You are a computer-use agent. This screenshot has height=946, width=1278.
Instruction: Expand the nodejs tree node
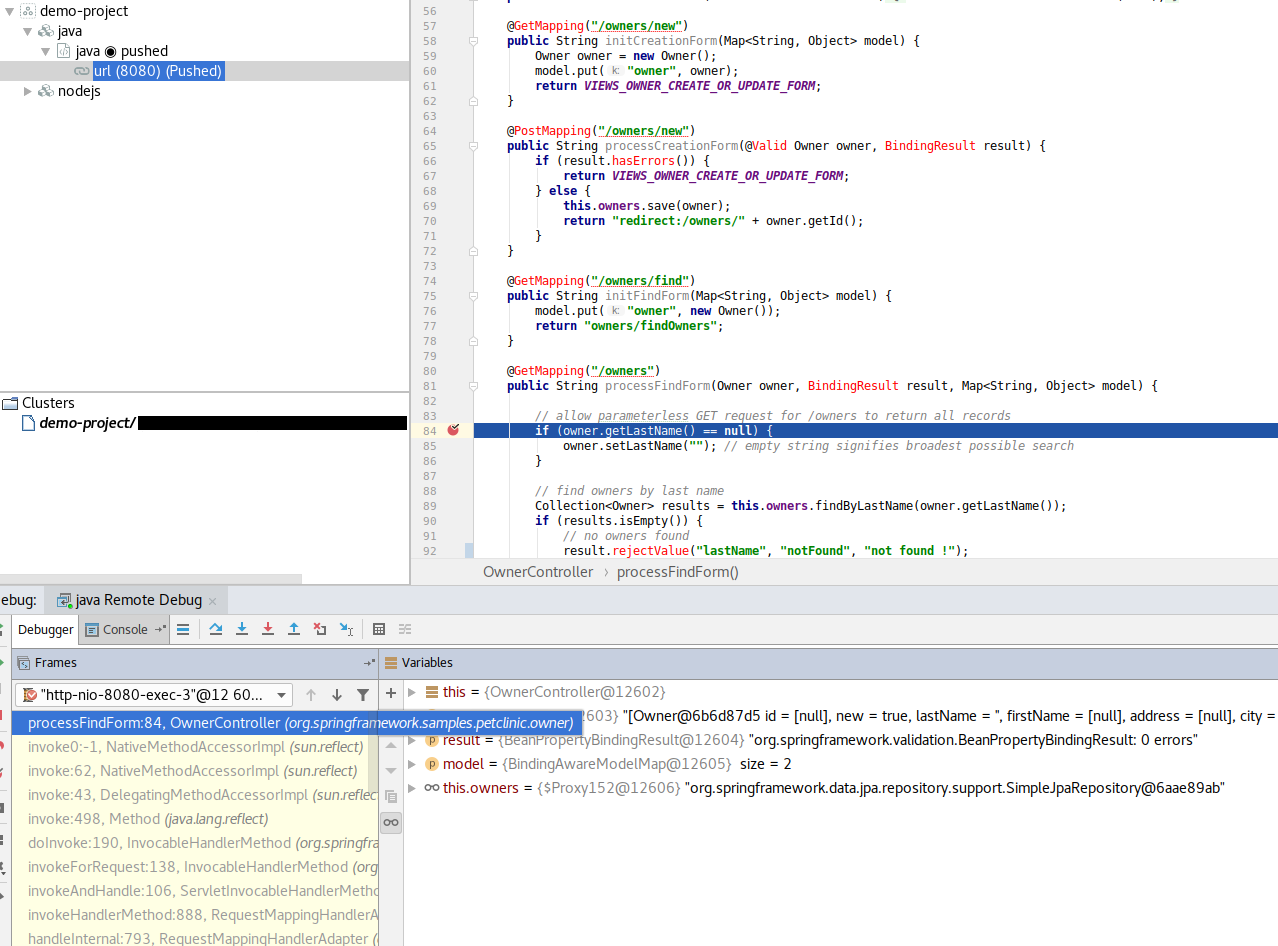[x=27, y=91]
